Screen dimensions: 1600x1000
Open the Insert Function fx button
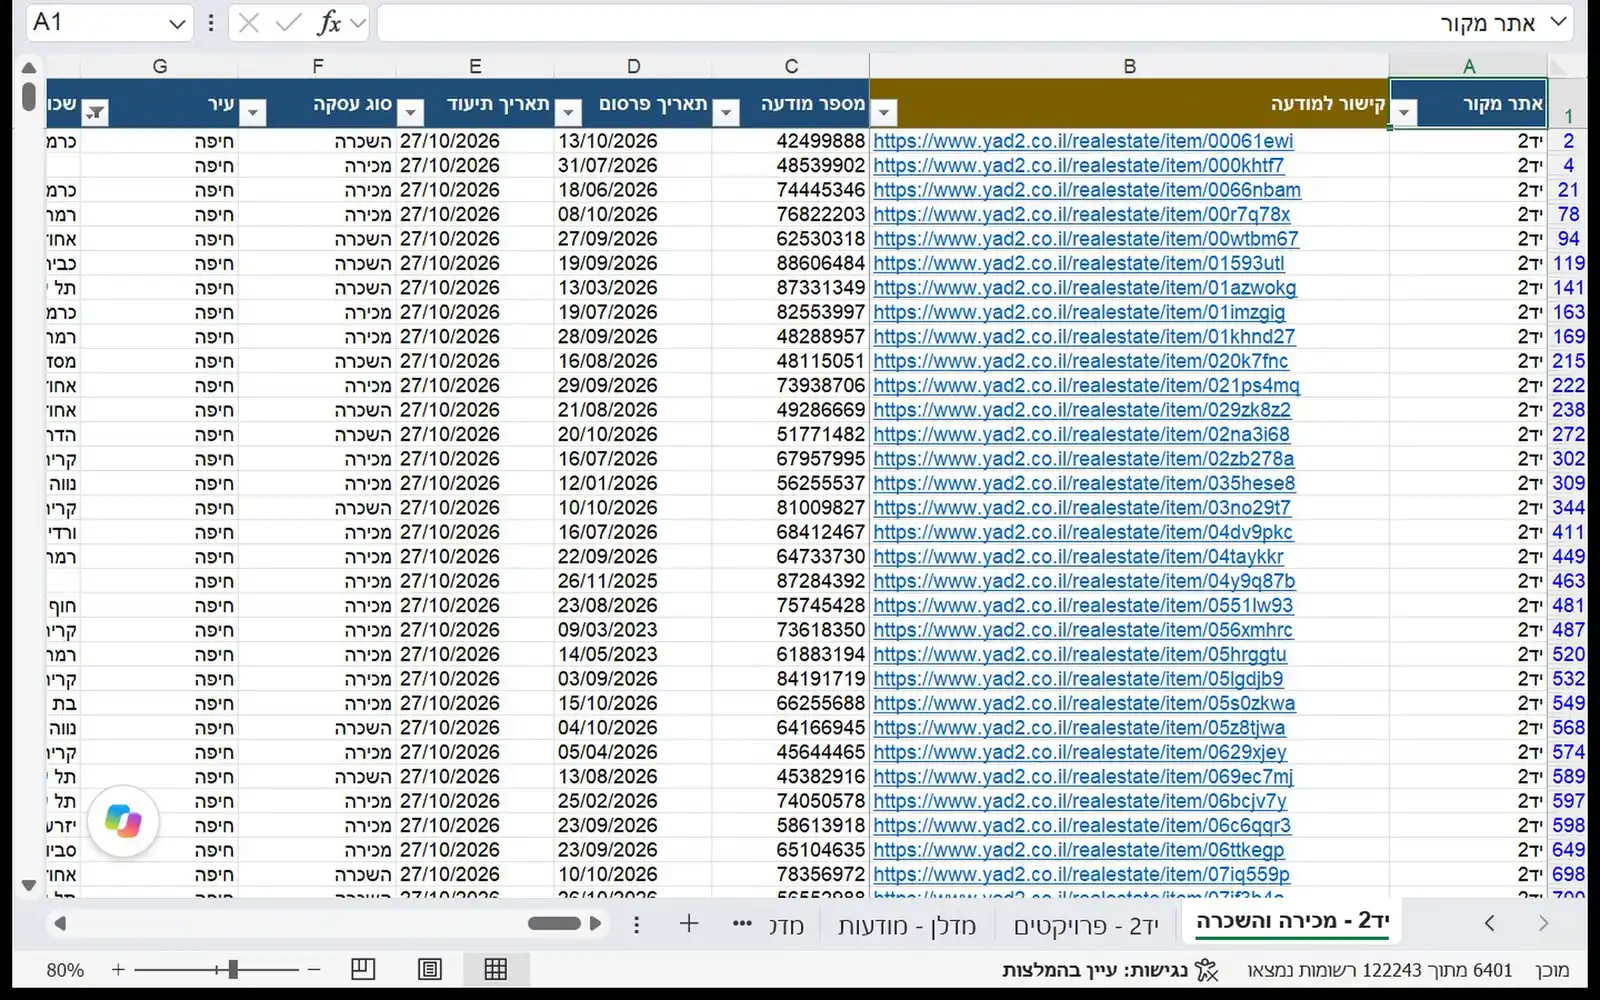(x=329, y=23)
